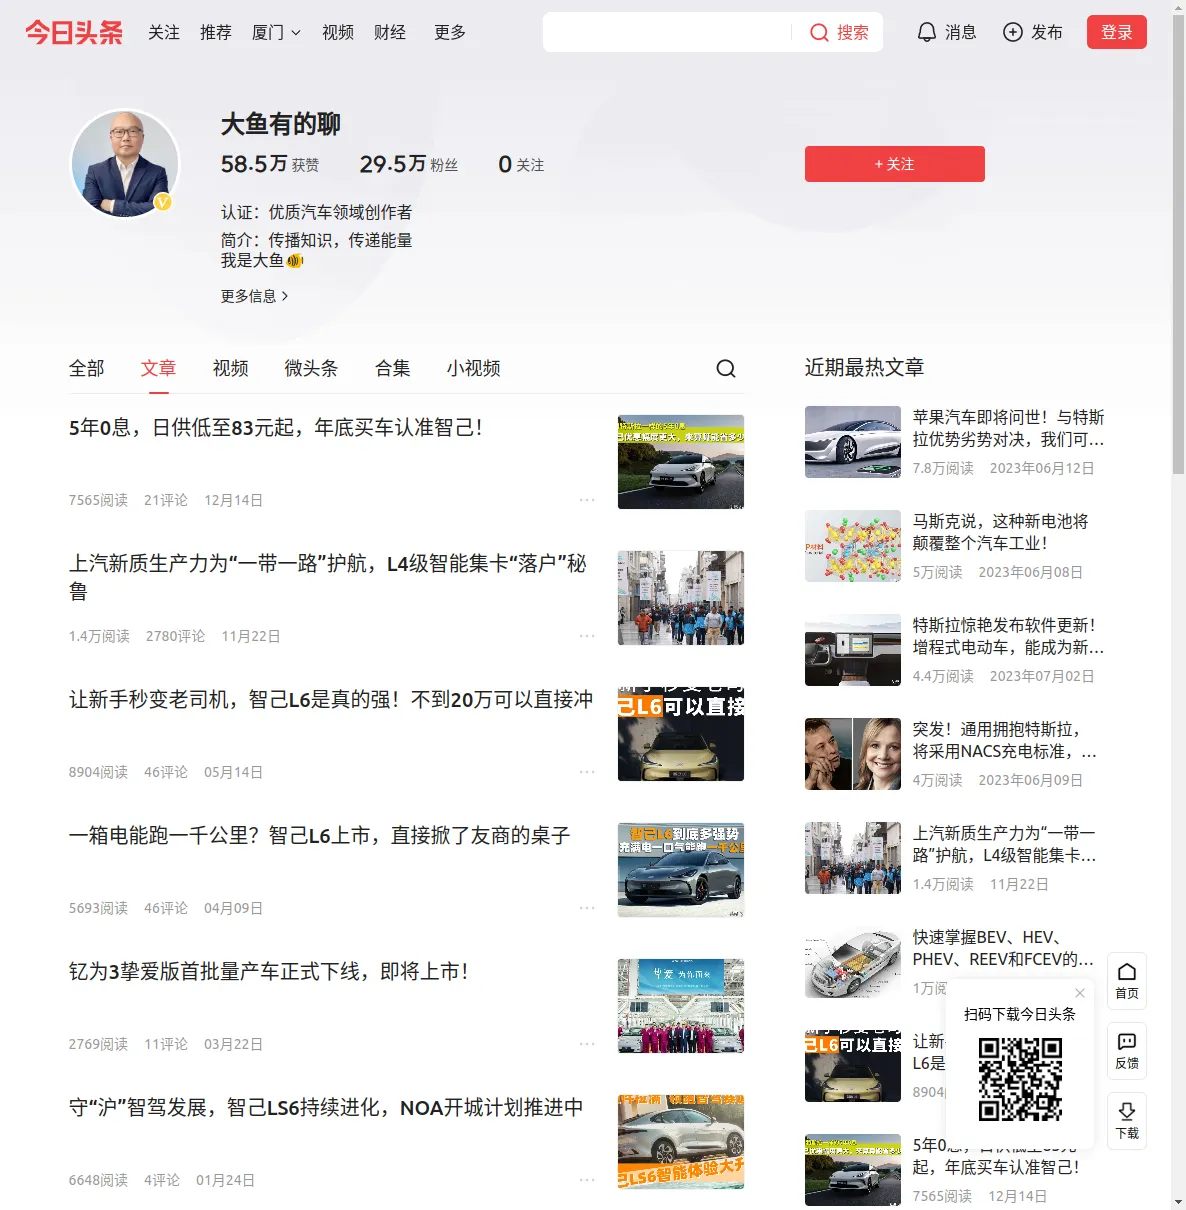Click the 发布 plus-circle icon
1186x1210 pixels.
[1013, 32]
